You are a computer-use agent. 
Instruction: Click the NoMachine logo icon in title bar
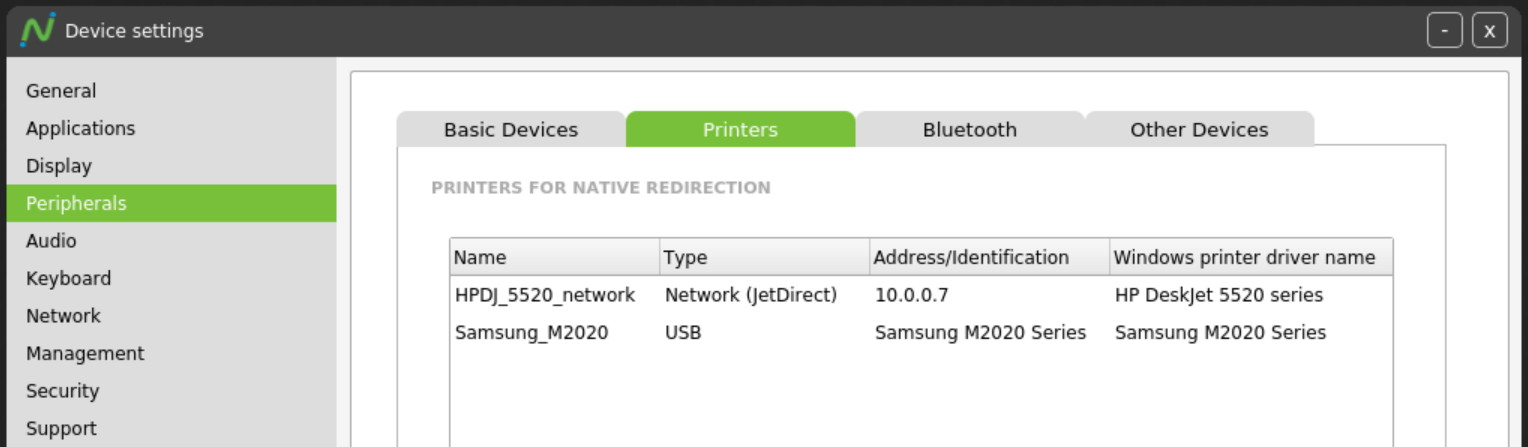click(37, 30)
